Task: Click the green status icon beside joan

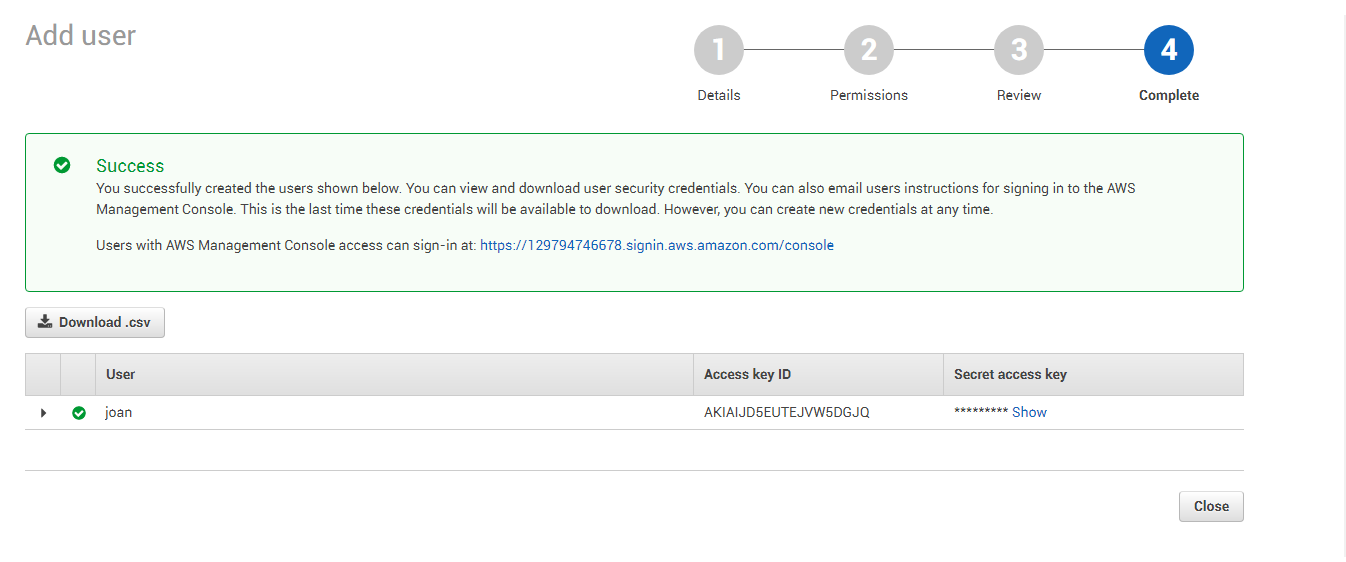Action: [79, 413]
